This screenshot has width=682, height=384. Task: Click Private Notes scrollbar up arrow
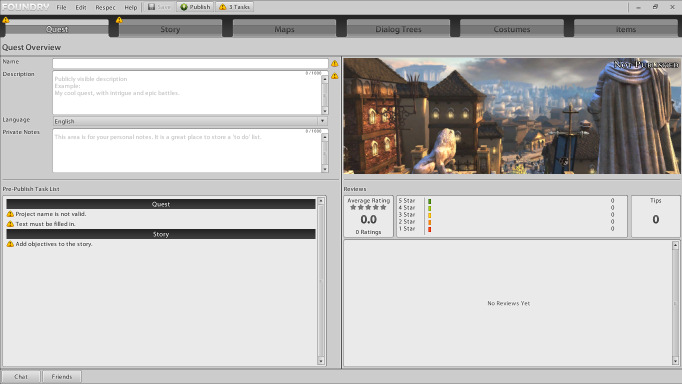click(x=325, y=137)
